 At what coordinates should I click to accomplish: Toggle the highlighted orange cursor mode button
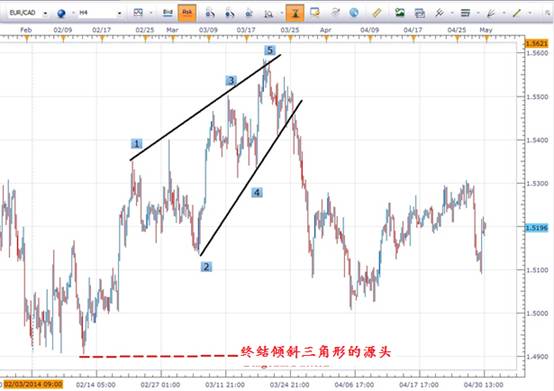pos(295,13)
